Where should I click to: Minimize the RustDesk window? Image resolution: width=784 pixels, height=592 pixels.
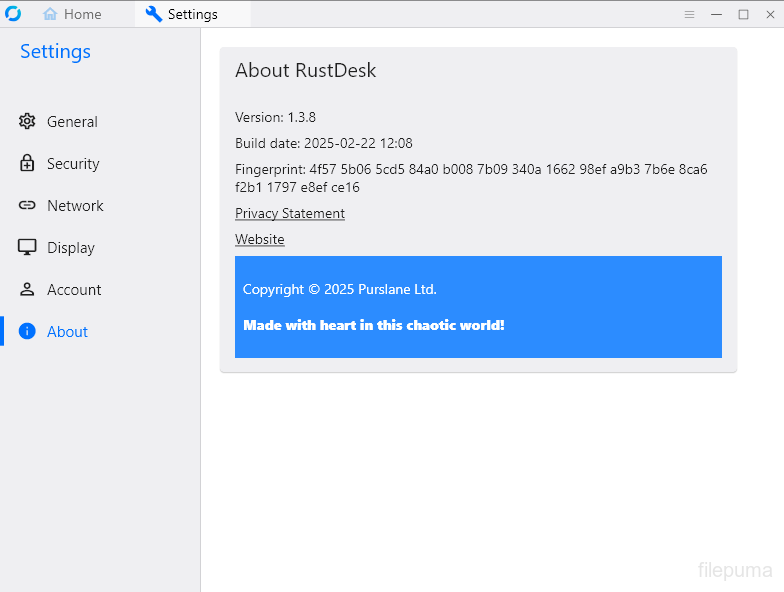click(x=716, y=14)
